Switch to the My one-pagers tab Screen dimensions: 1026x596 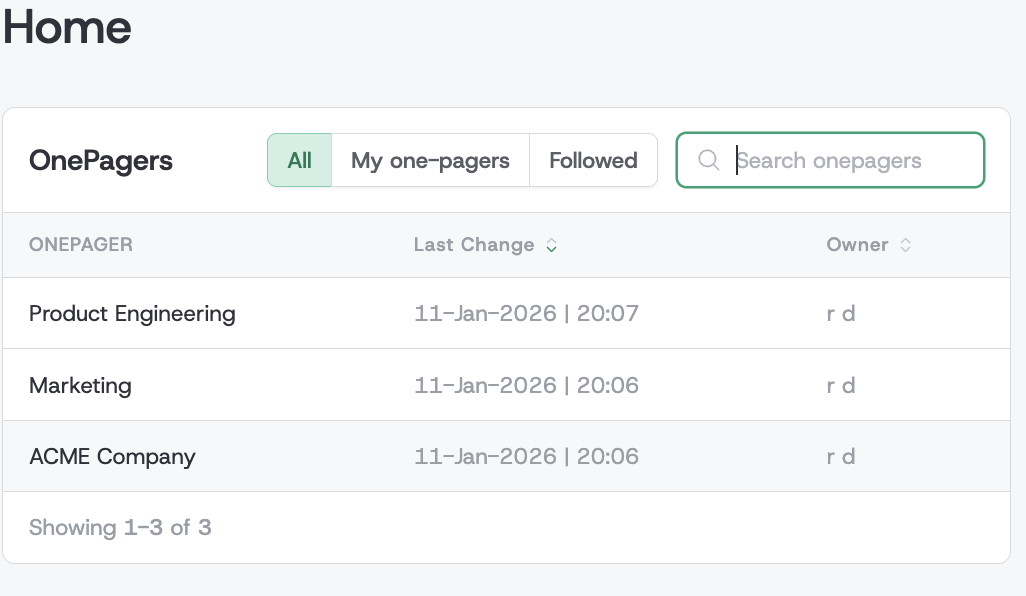pyautogui.click(x=430, y=160)
